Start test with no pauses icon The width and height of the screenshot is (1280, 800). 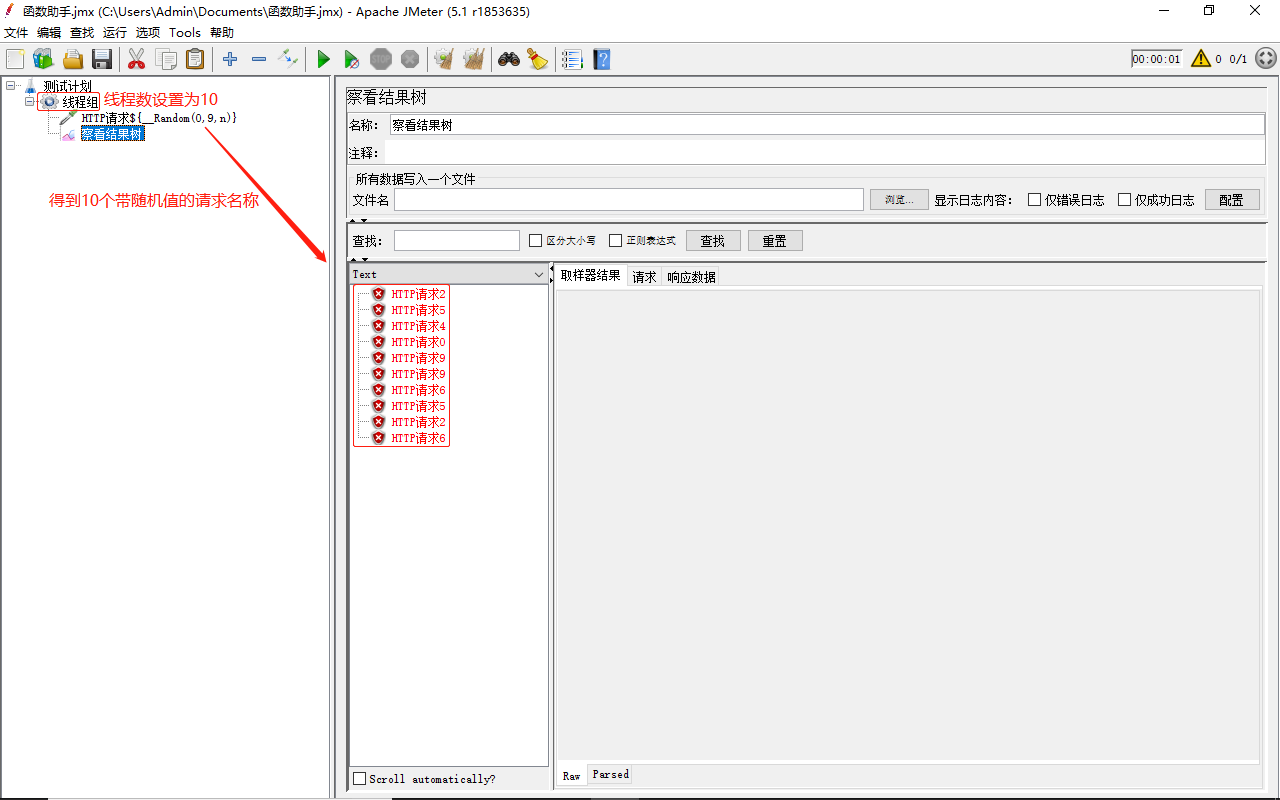[x=352, y=59]
